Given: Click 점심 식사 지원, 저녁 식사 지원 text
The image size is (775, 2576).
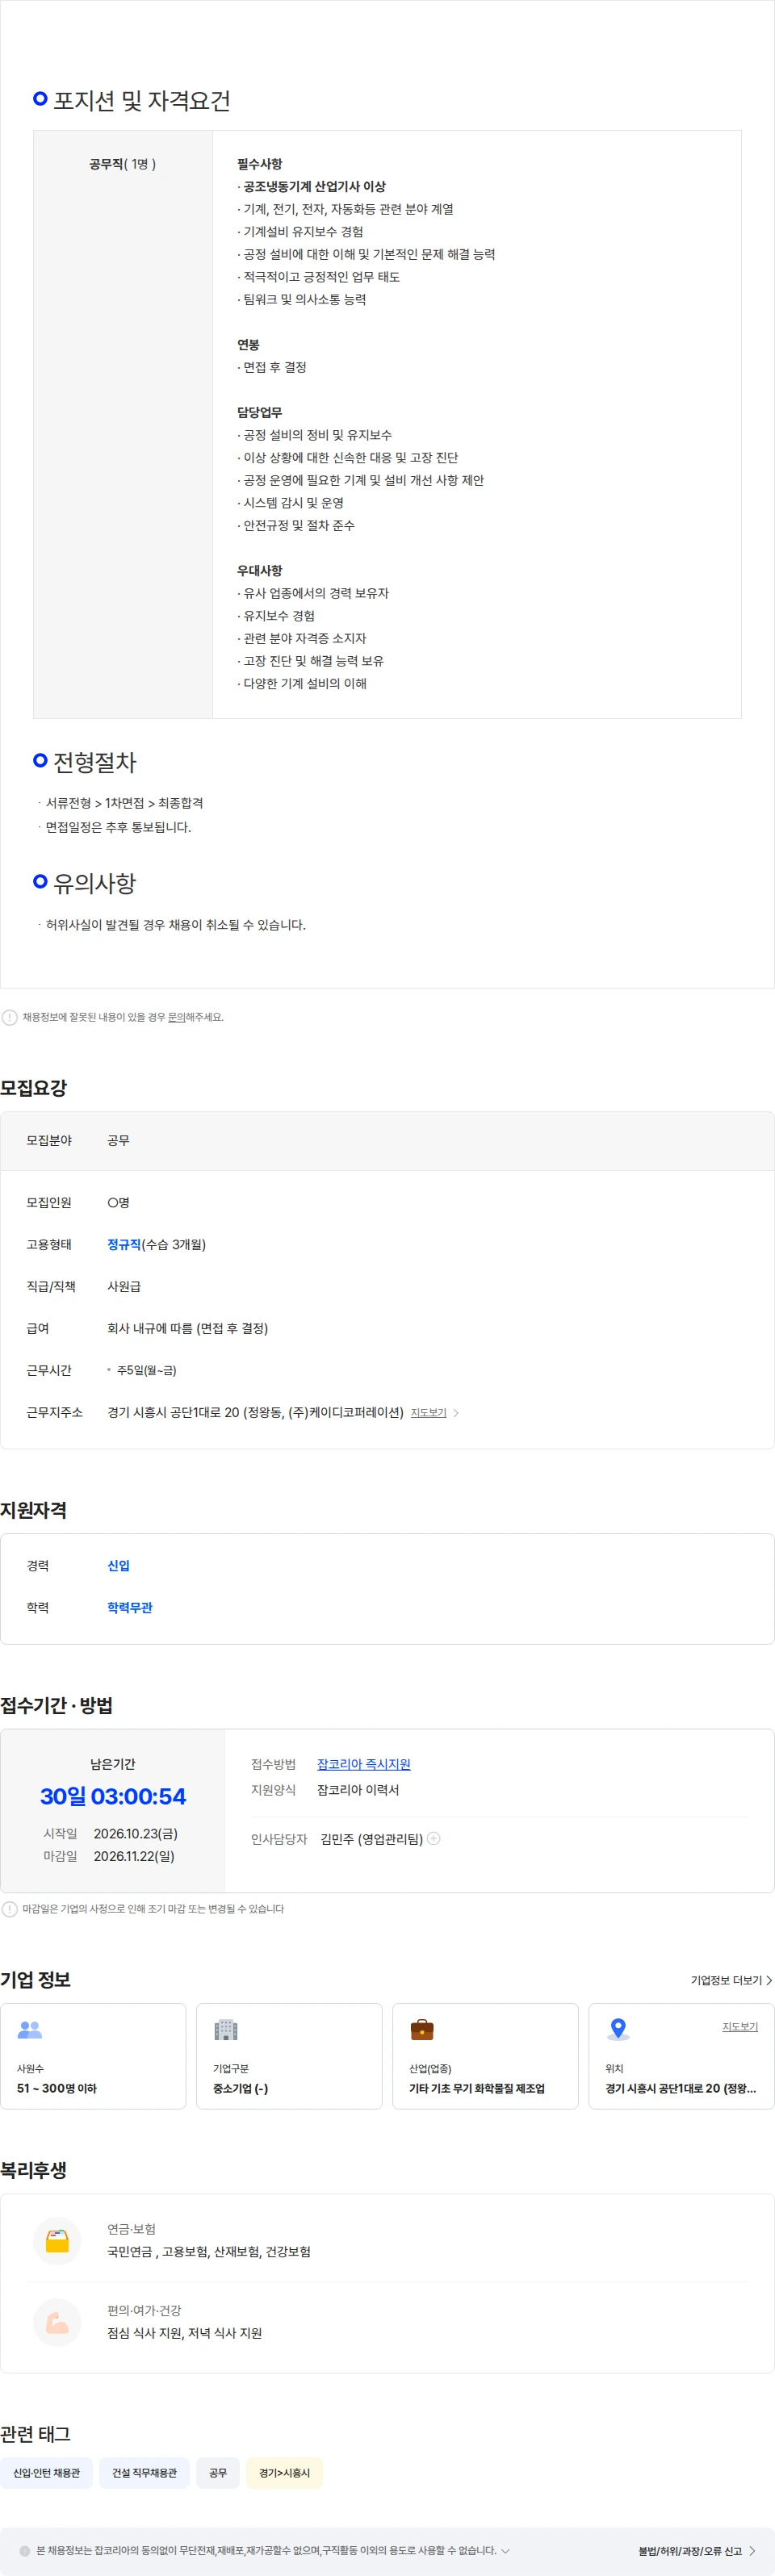Looking at the screenshot, I should [x=184, y=2333].
